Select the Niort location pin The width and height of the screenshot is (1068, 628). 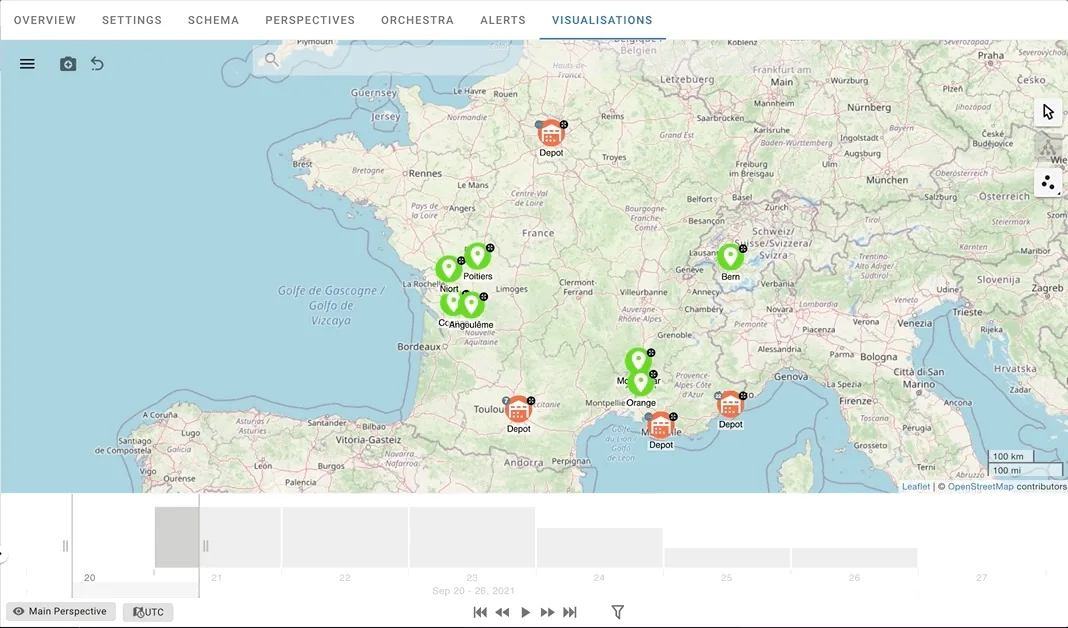pyautogui.click(x=449, y=269)
